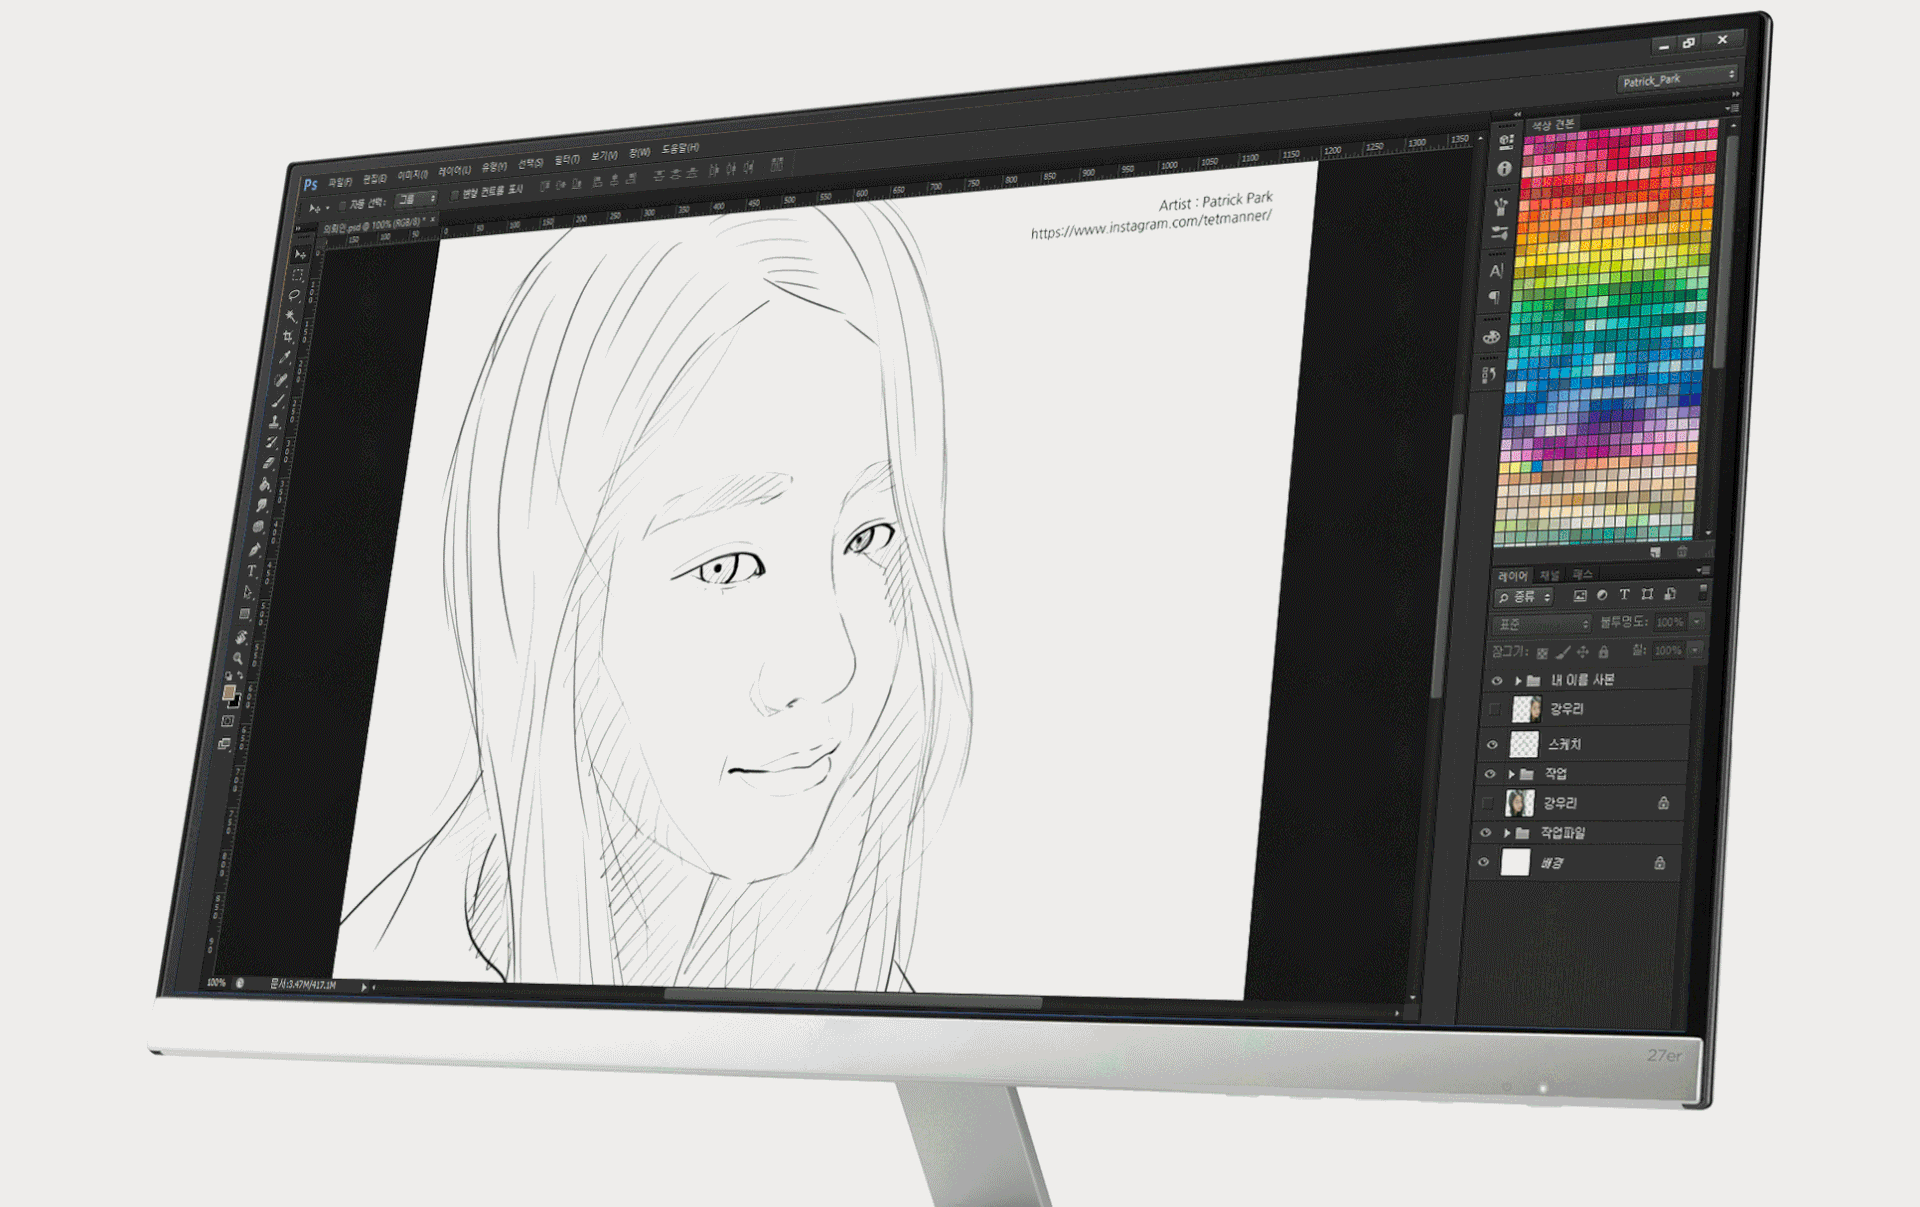This screenshot has width=1920, height=1207.
Task: Select the Pen tool
Action: pos(255,549)
